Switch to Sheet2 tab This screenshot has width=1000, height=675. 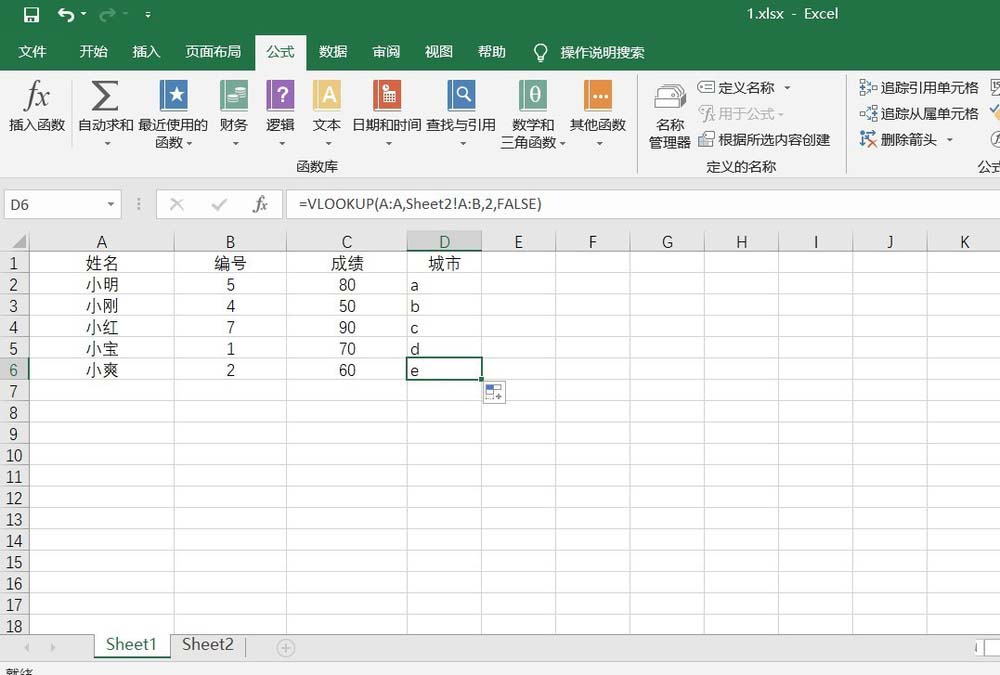click(208, 644)
